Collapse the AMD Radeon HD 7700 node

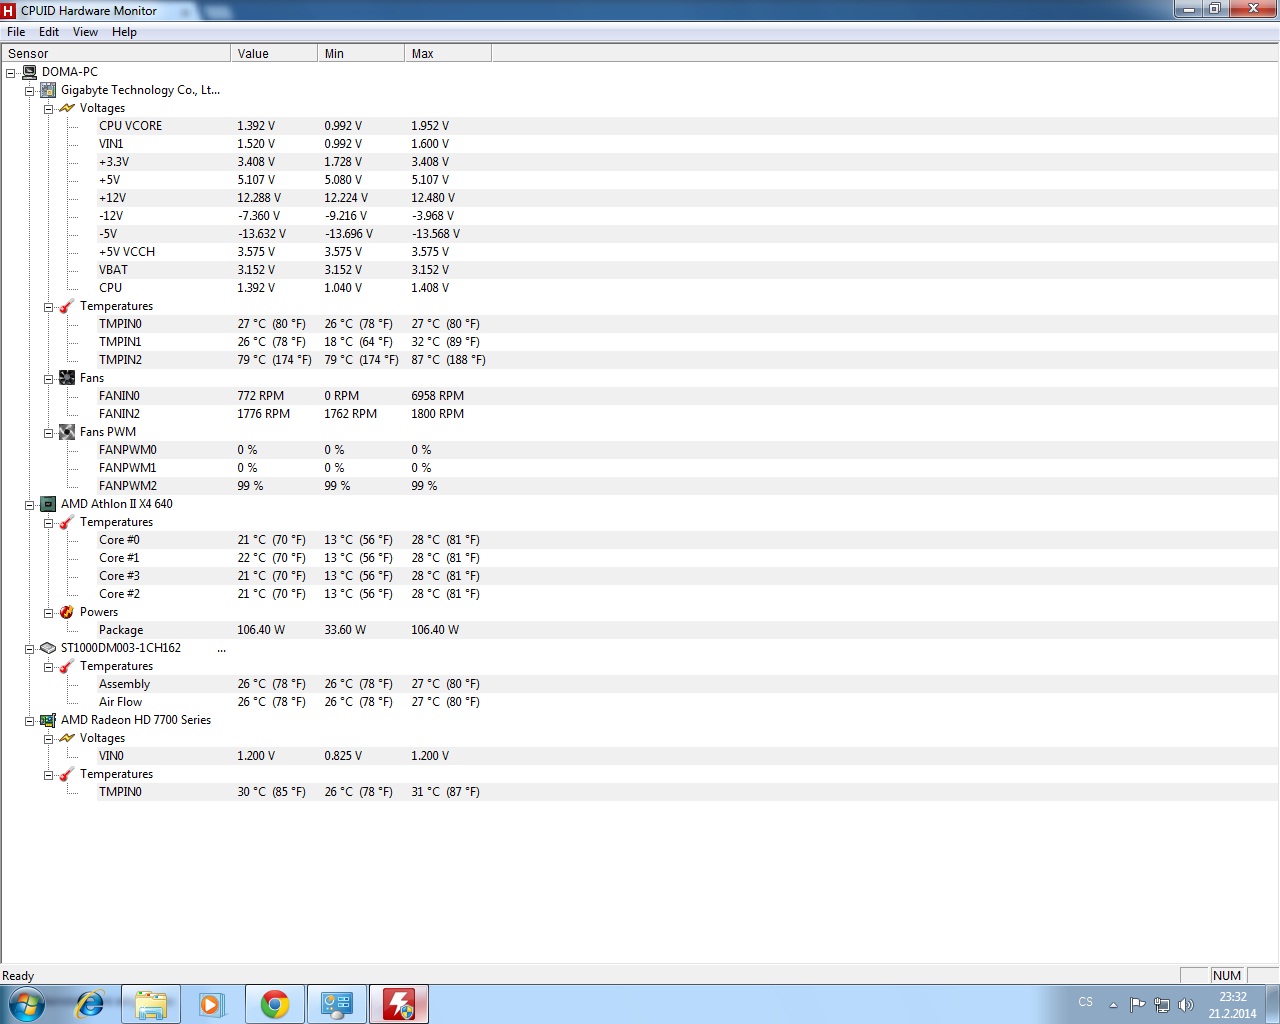[x=30, y=720]
